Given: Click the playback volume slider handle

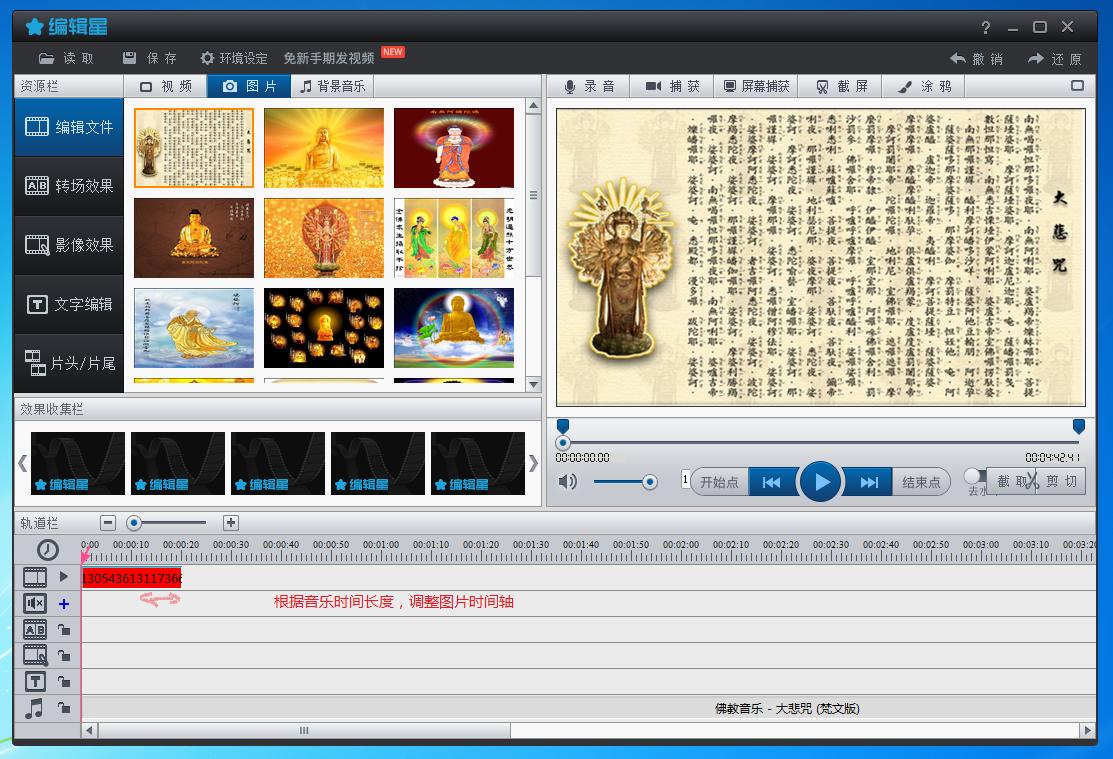Looking at the screenshot, I should pyautogui.click(x=650, y=482).
